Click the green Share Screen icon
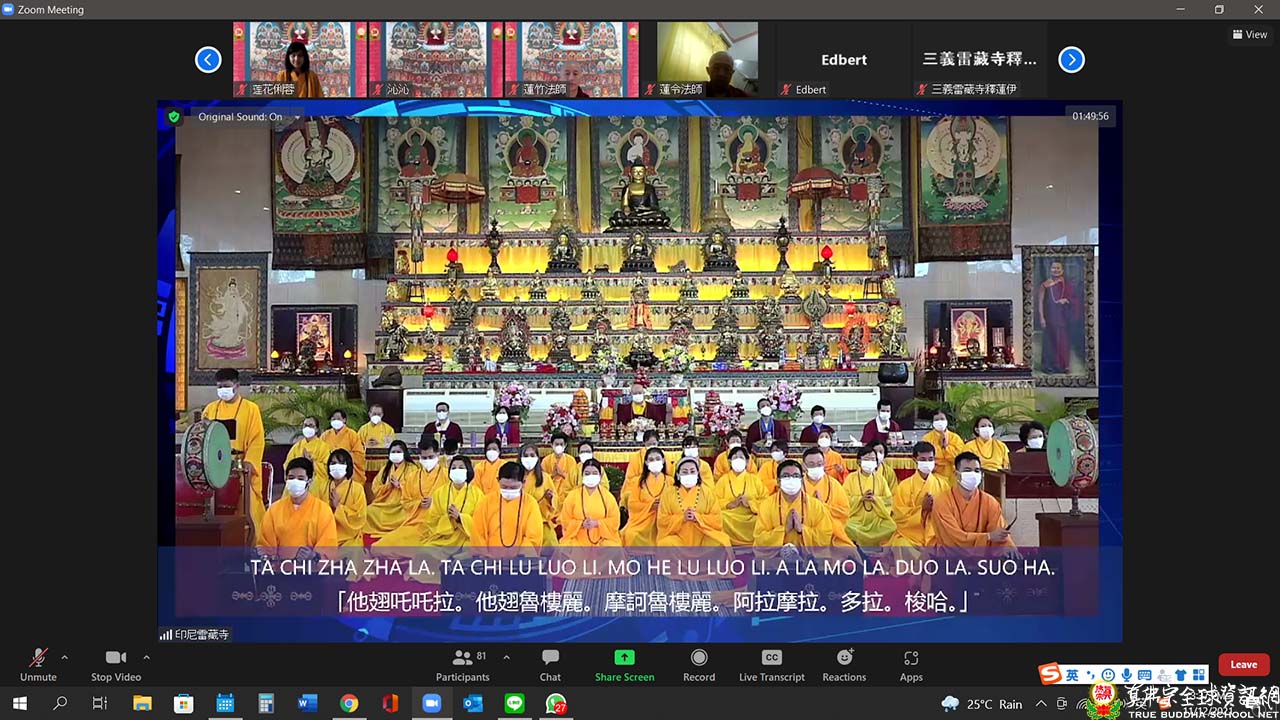1280x720 pixels. tap(624, 664)
